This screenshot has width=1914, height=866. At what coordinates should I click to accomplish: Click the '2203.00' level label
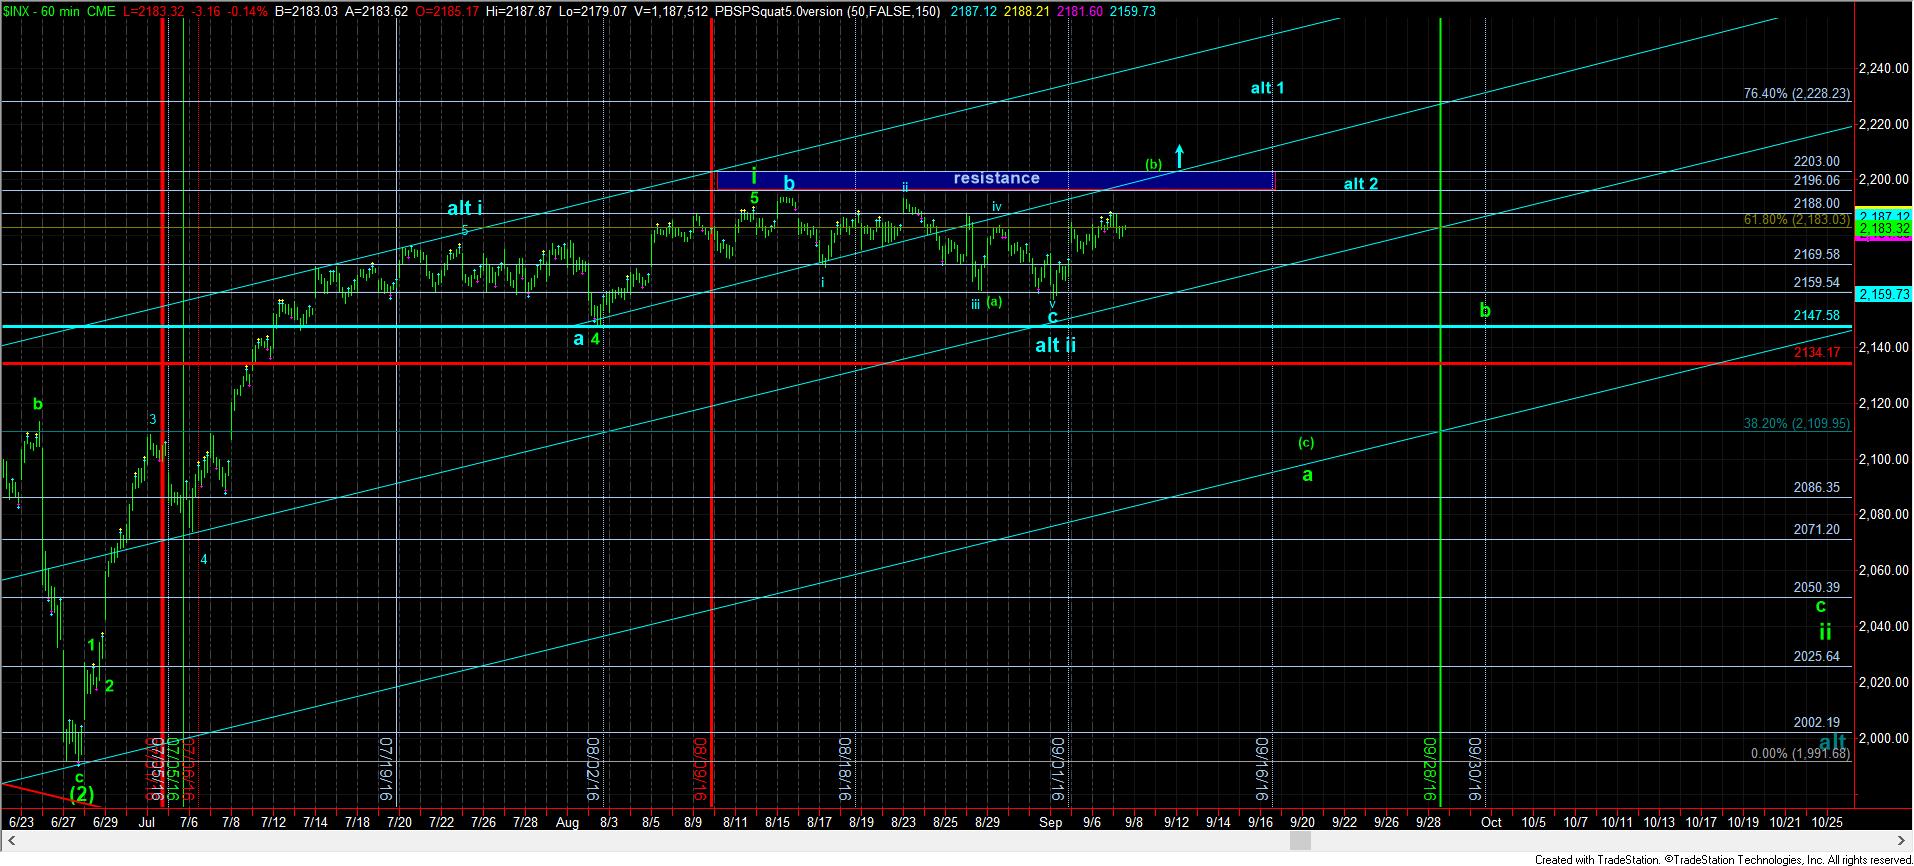pos(1816,161)
